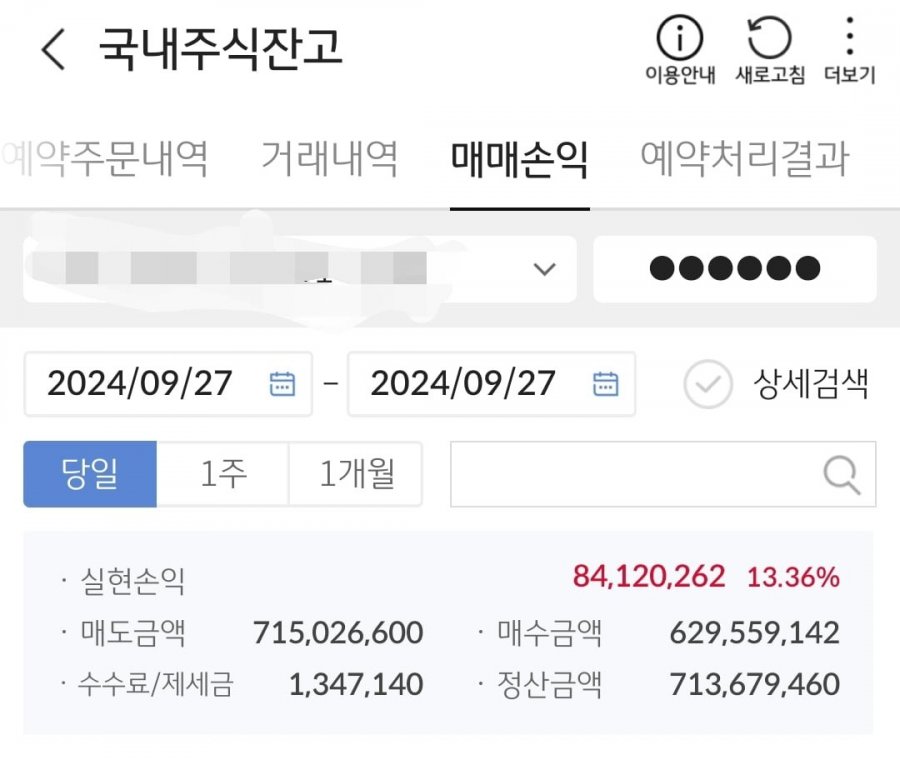Open the 이용안내 info icon

click(680, 40)
